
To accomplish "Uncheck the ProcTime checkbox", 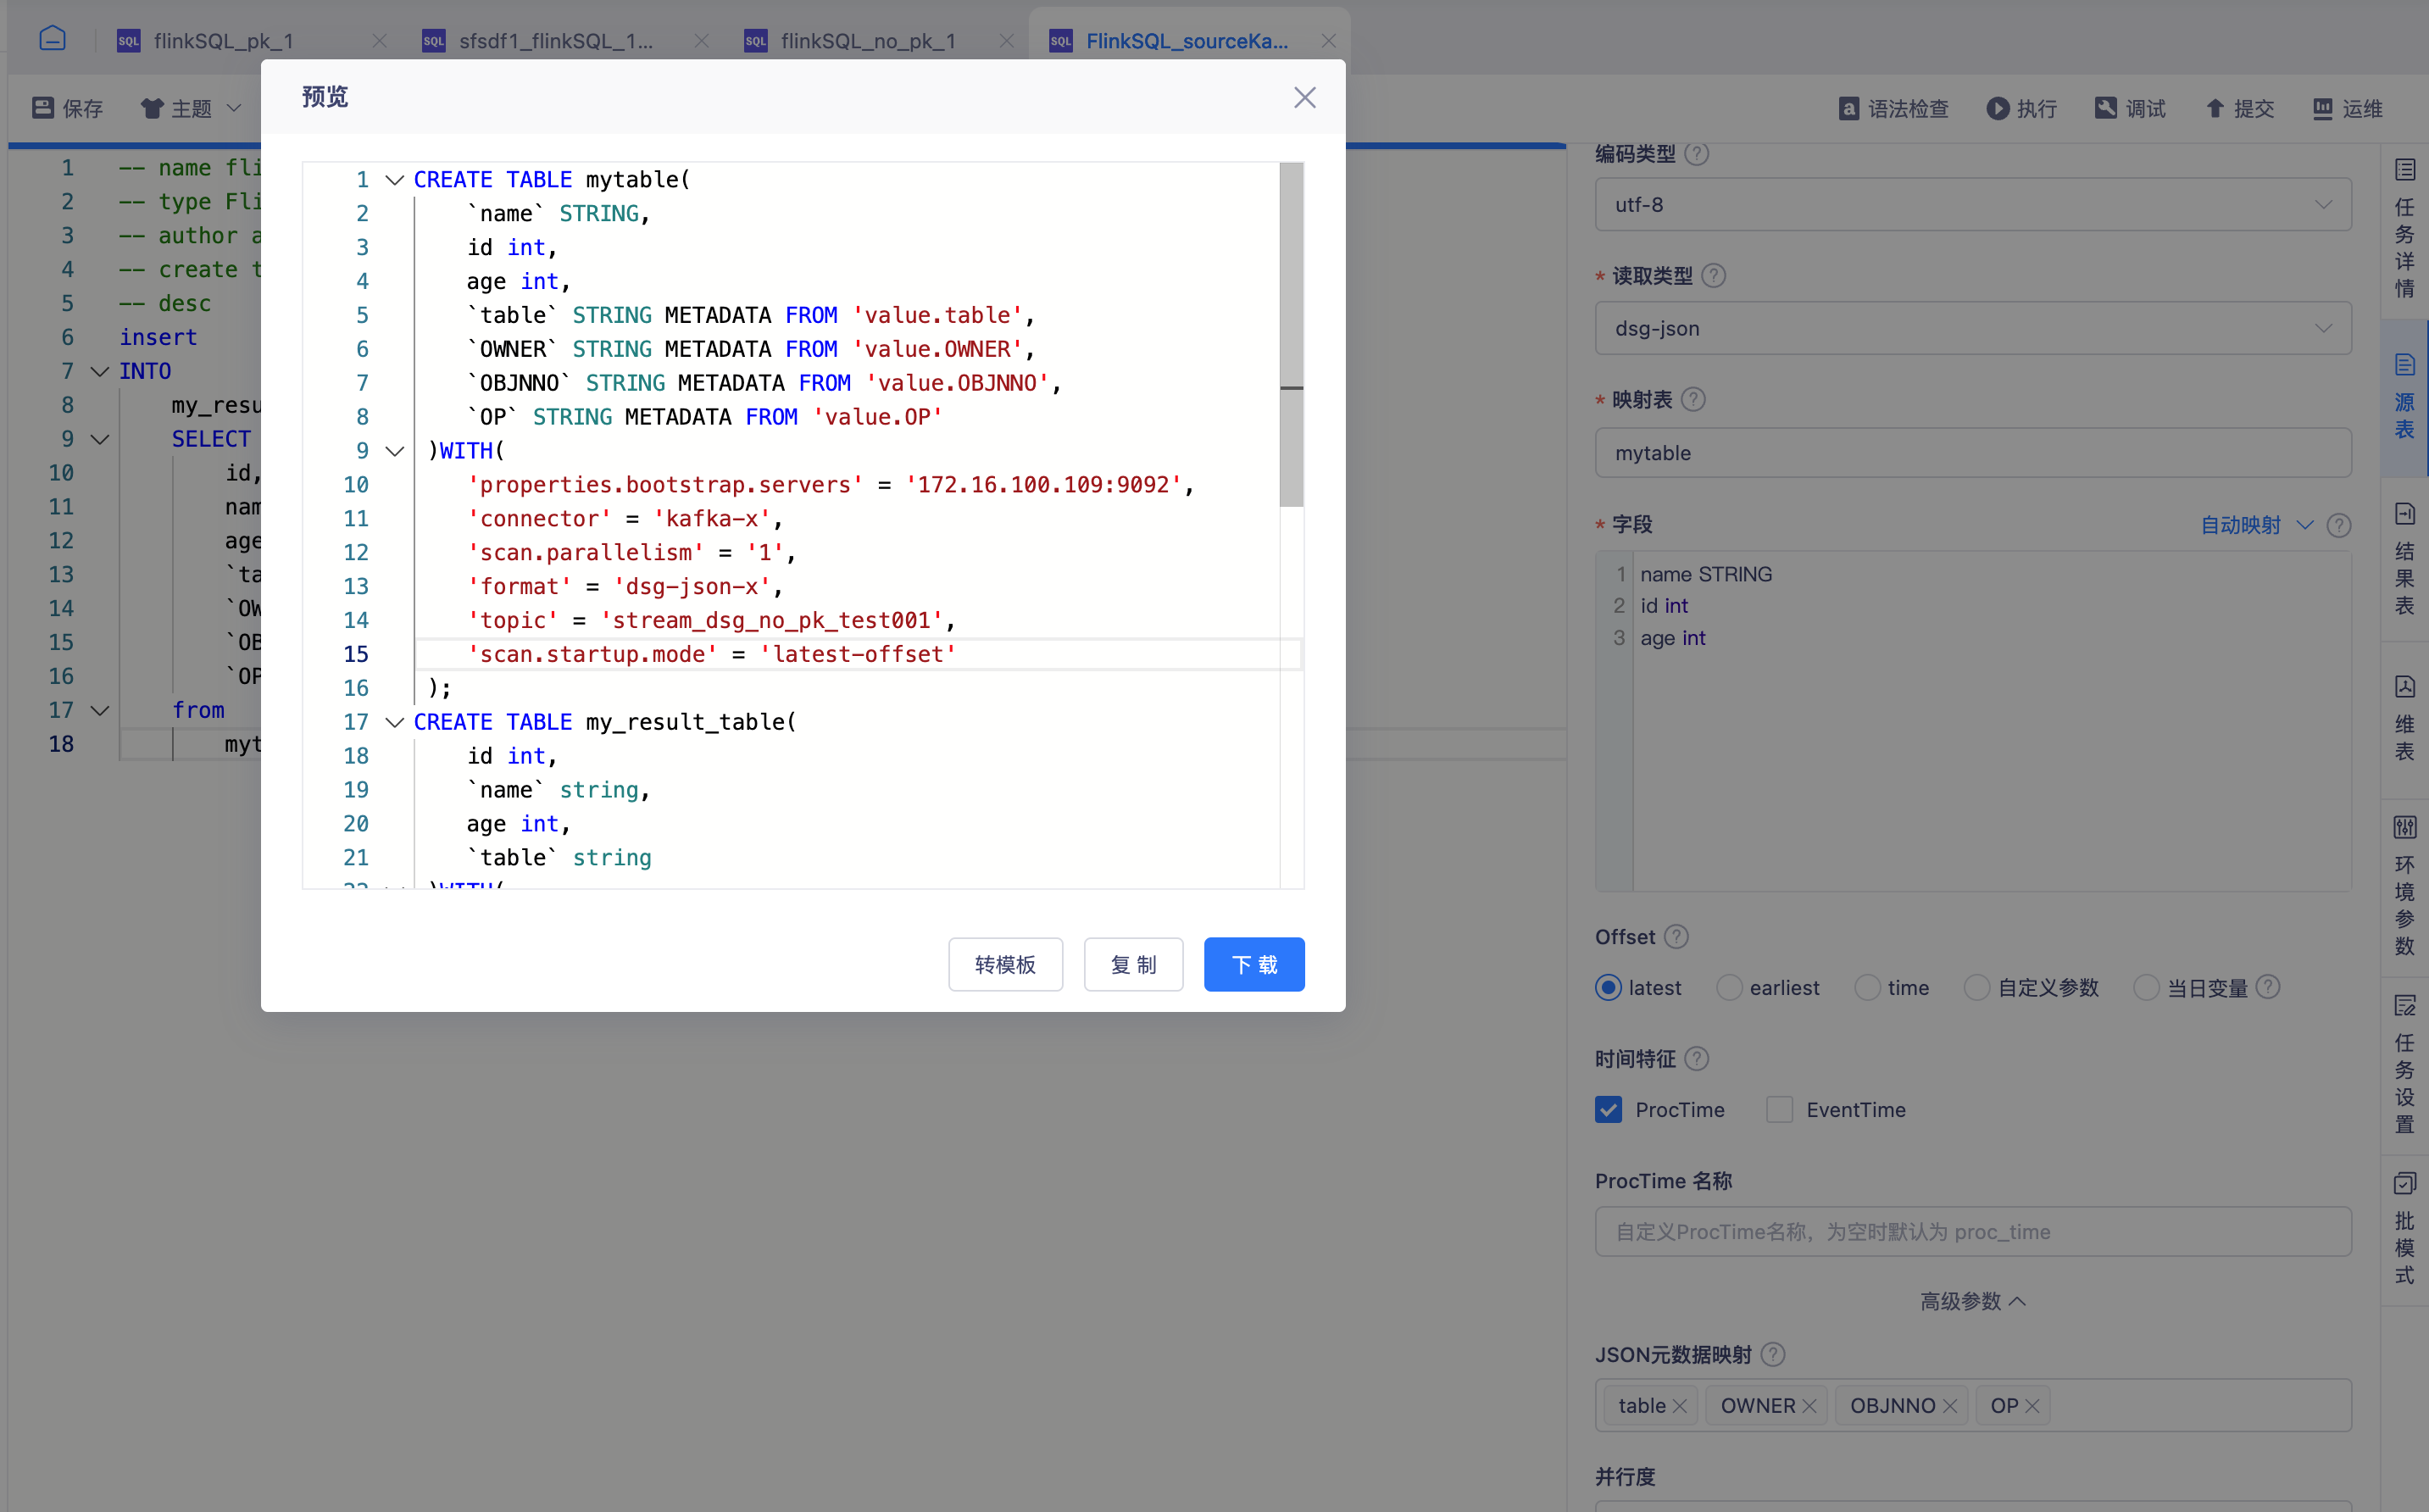I will pos(1608,1110).
